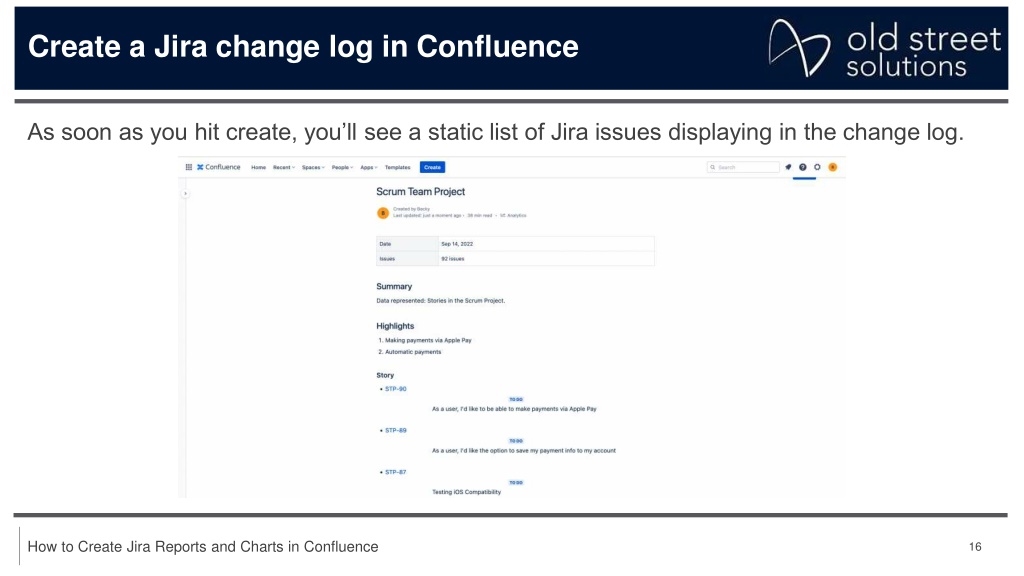Open the Analytics link under page title

[x=513, y=216]
